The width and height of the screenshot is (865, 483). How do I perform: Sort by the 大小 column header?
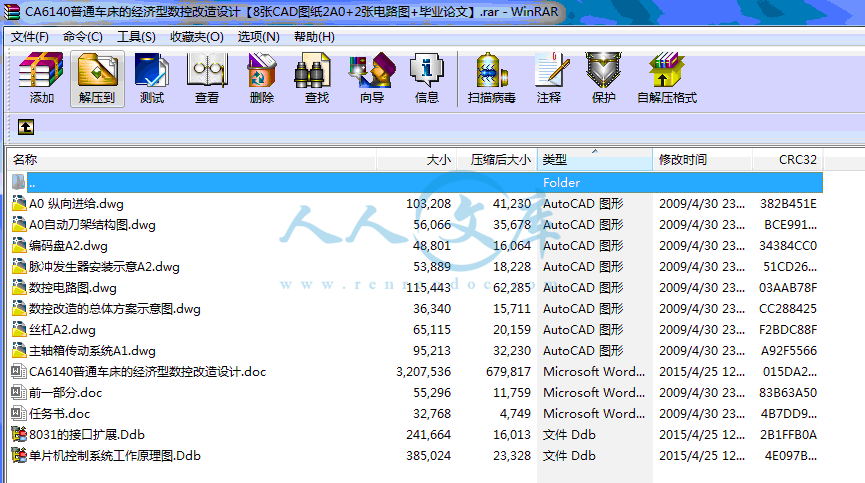pos(417,160)
